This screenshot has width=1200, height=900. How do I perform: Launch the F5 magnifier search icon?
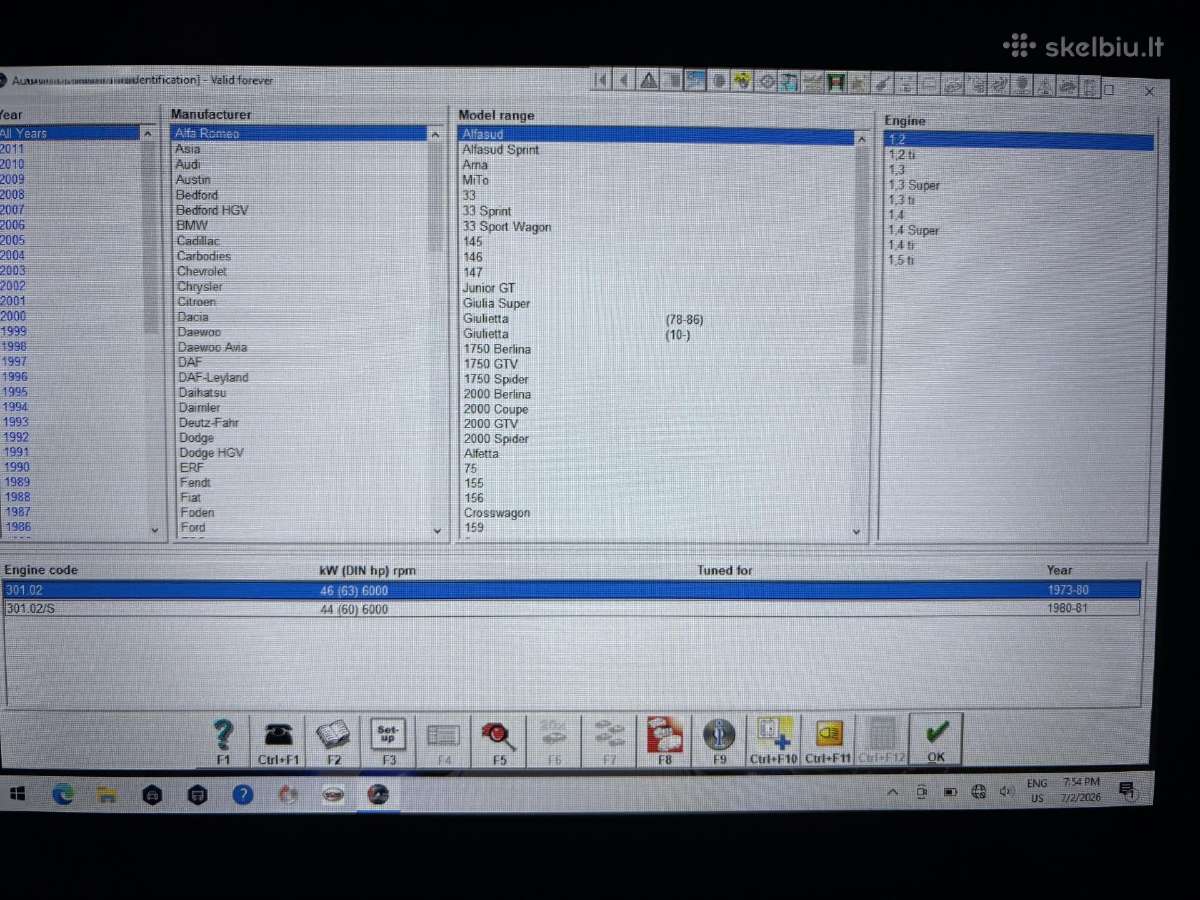click(498, 740)
